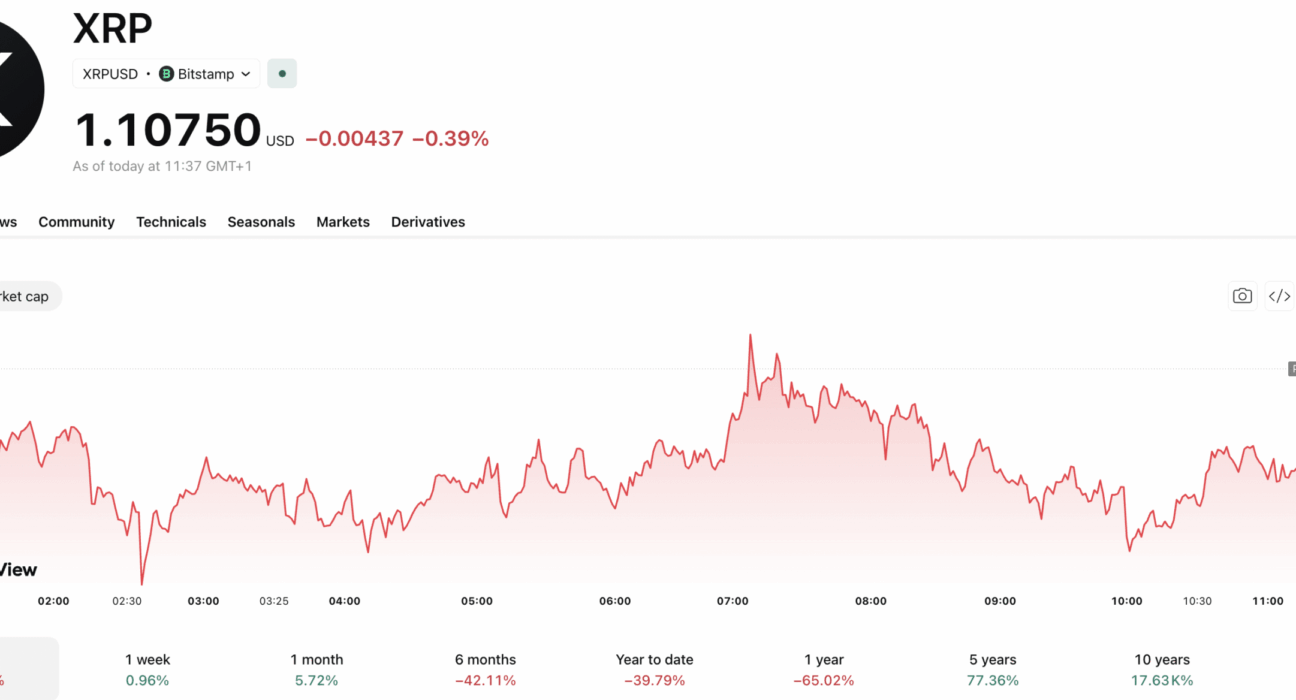Switch chart to 1 year range

(823, 669)
